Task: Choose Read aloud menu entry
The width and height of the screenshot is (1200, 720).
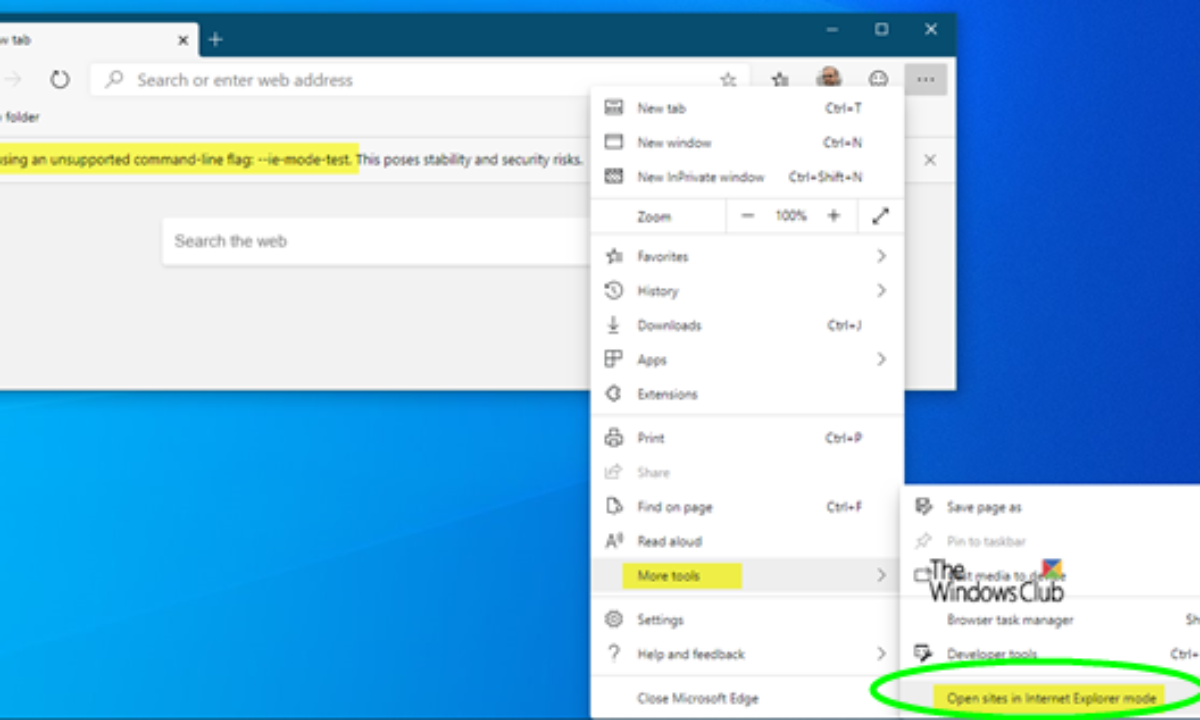Action: (x=748, y=541)
